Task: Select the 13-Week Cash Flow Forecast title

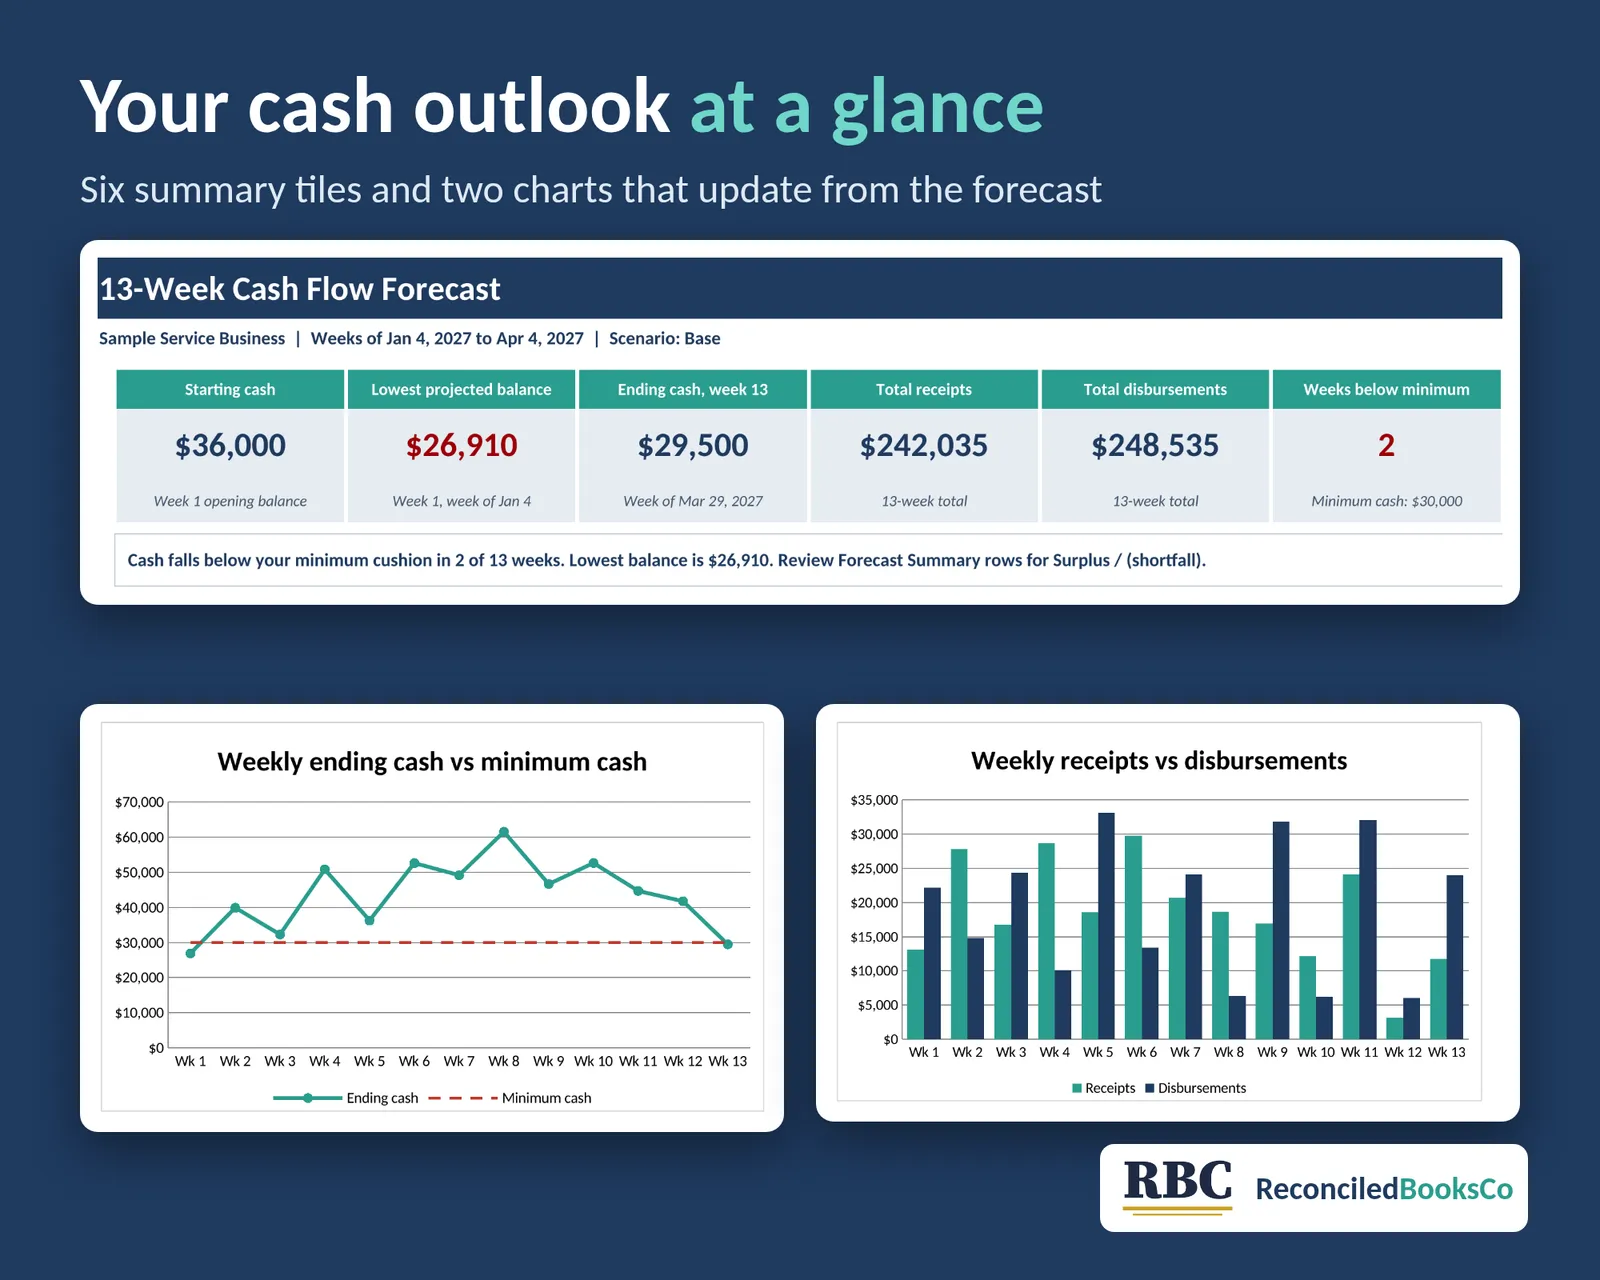Action: tap(299, 289)
